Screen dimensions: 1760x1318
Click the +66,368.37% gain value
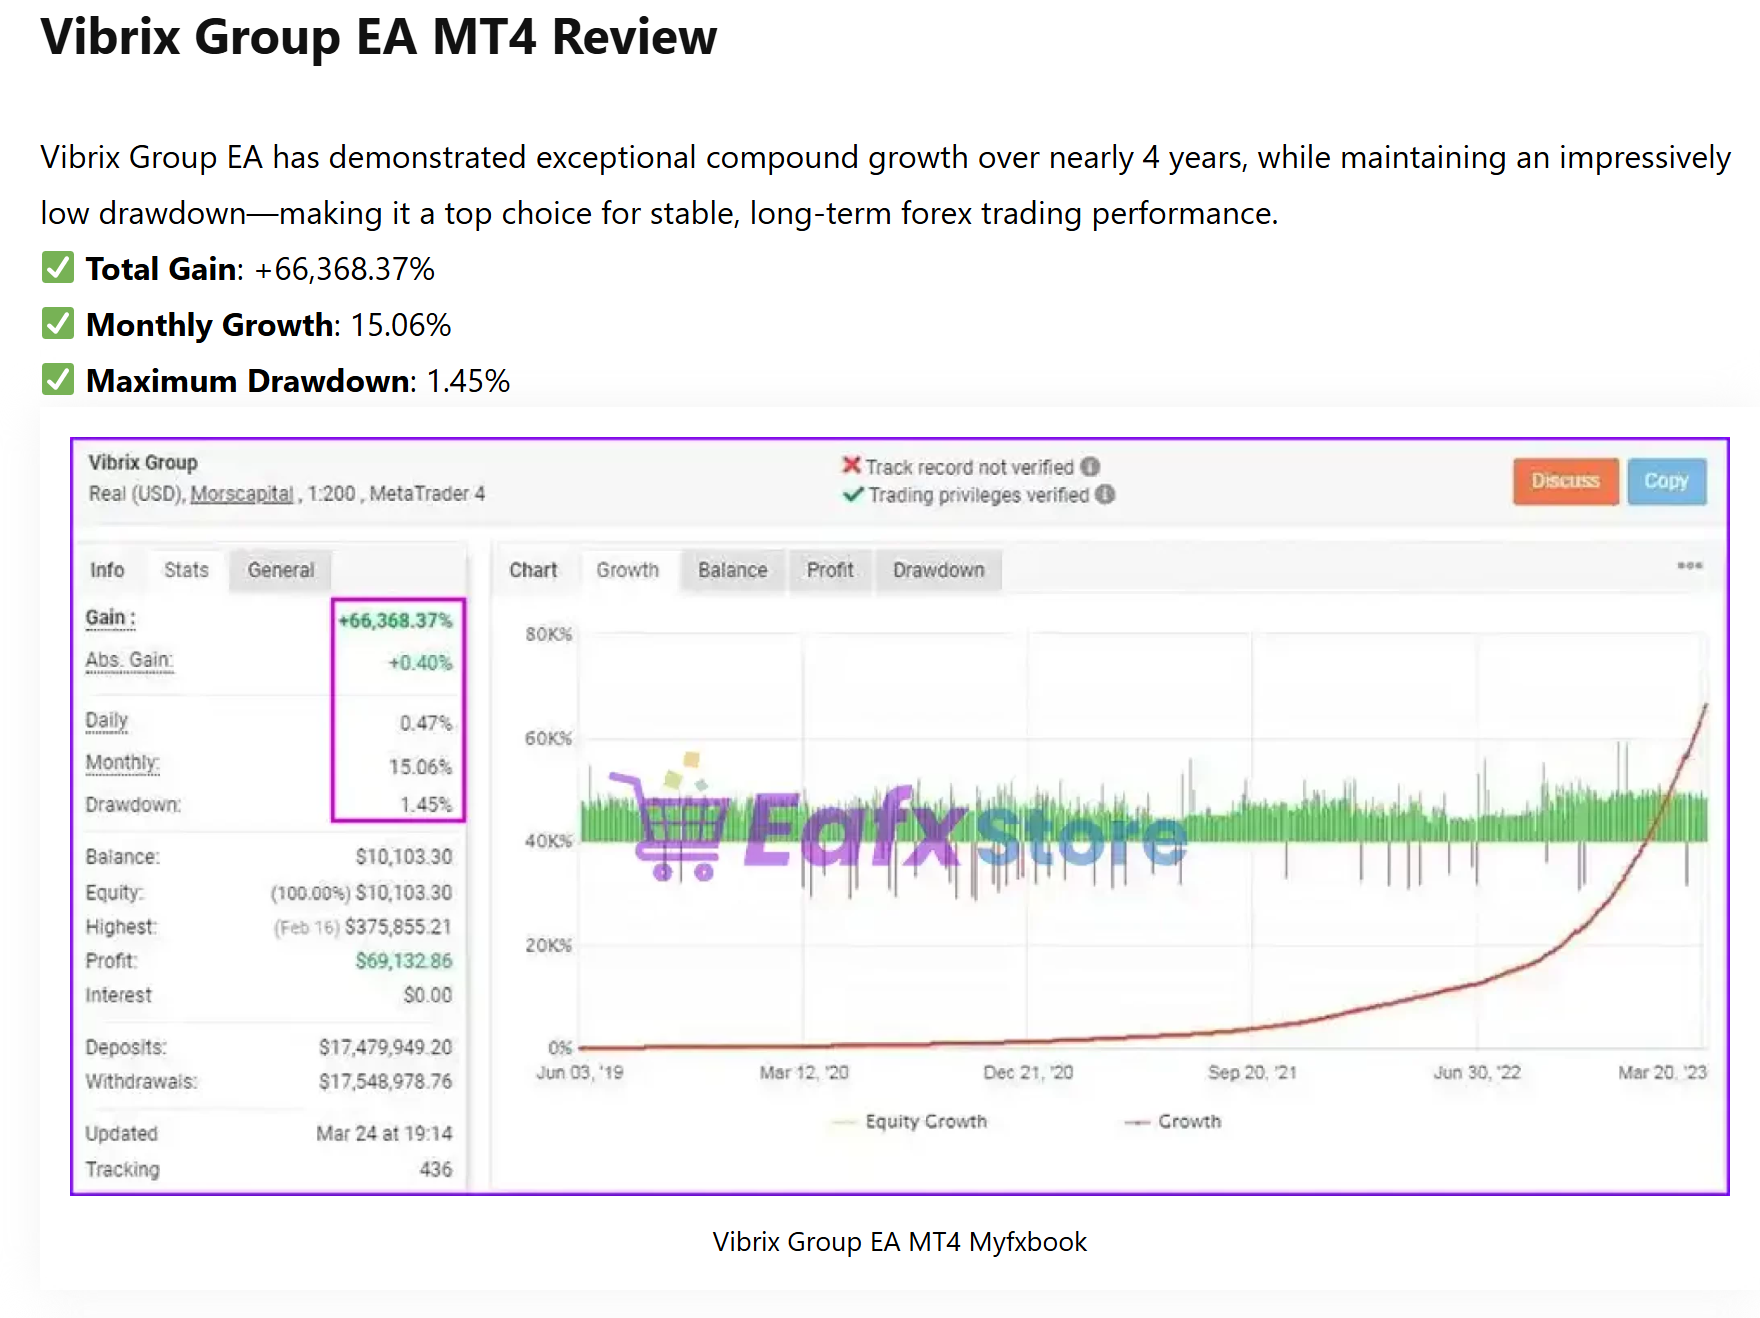[x=395, y=621]
